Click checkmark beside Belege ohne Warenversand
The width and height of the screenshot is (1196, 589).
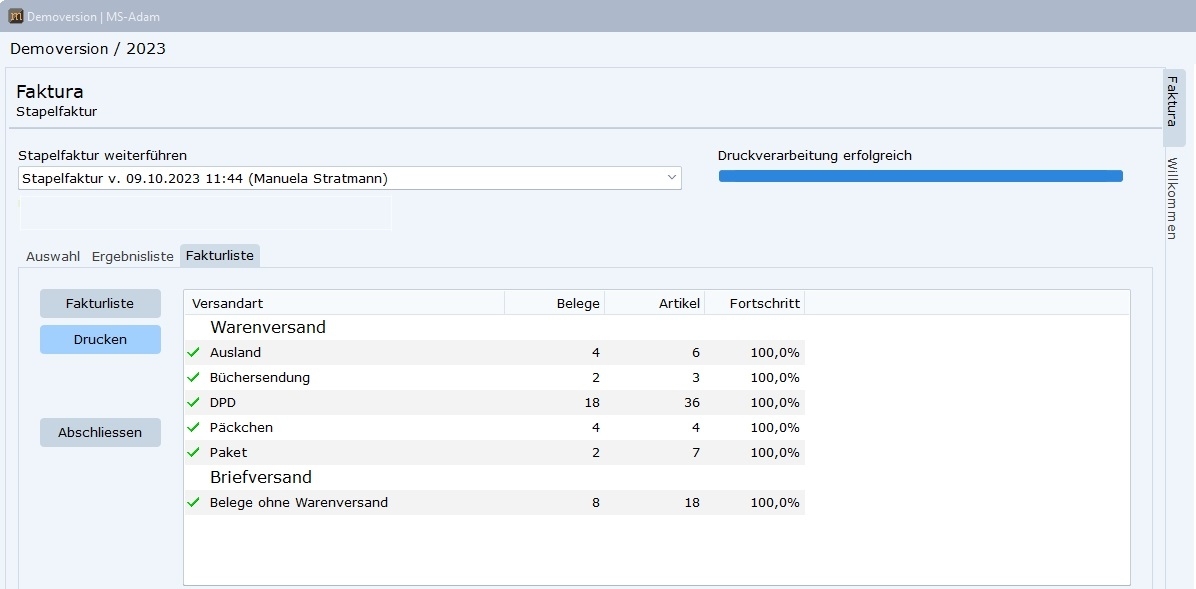coord(194,502)
